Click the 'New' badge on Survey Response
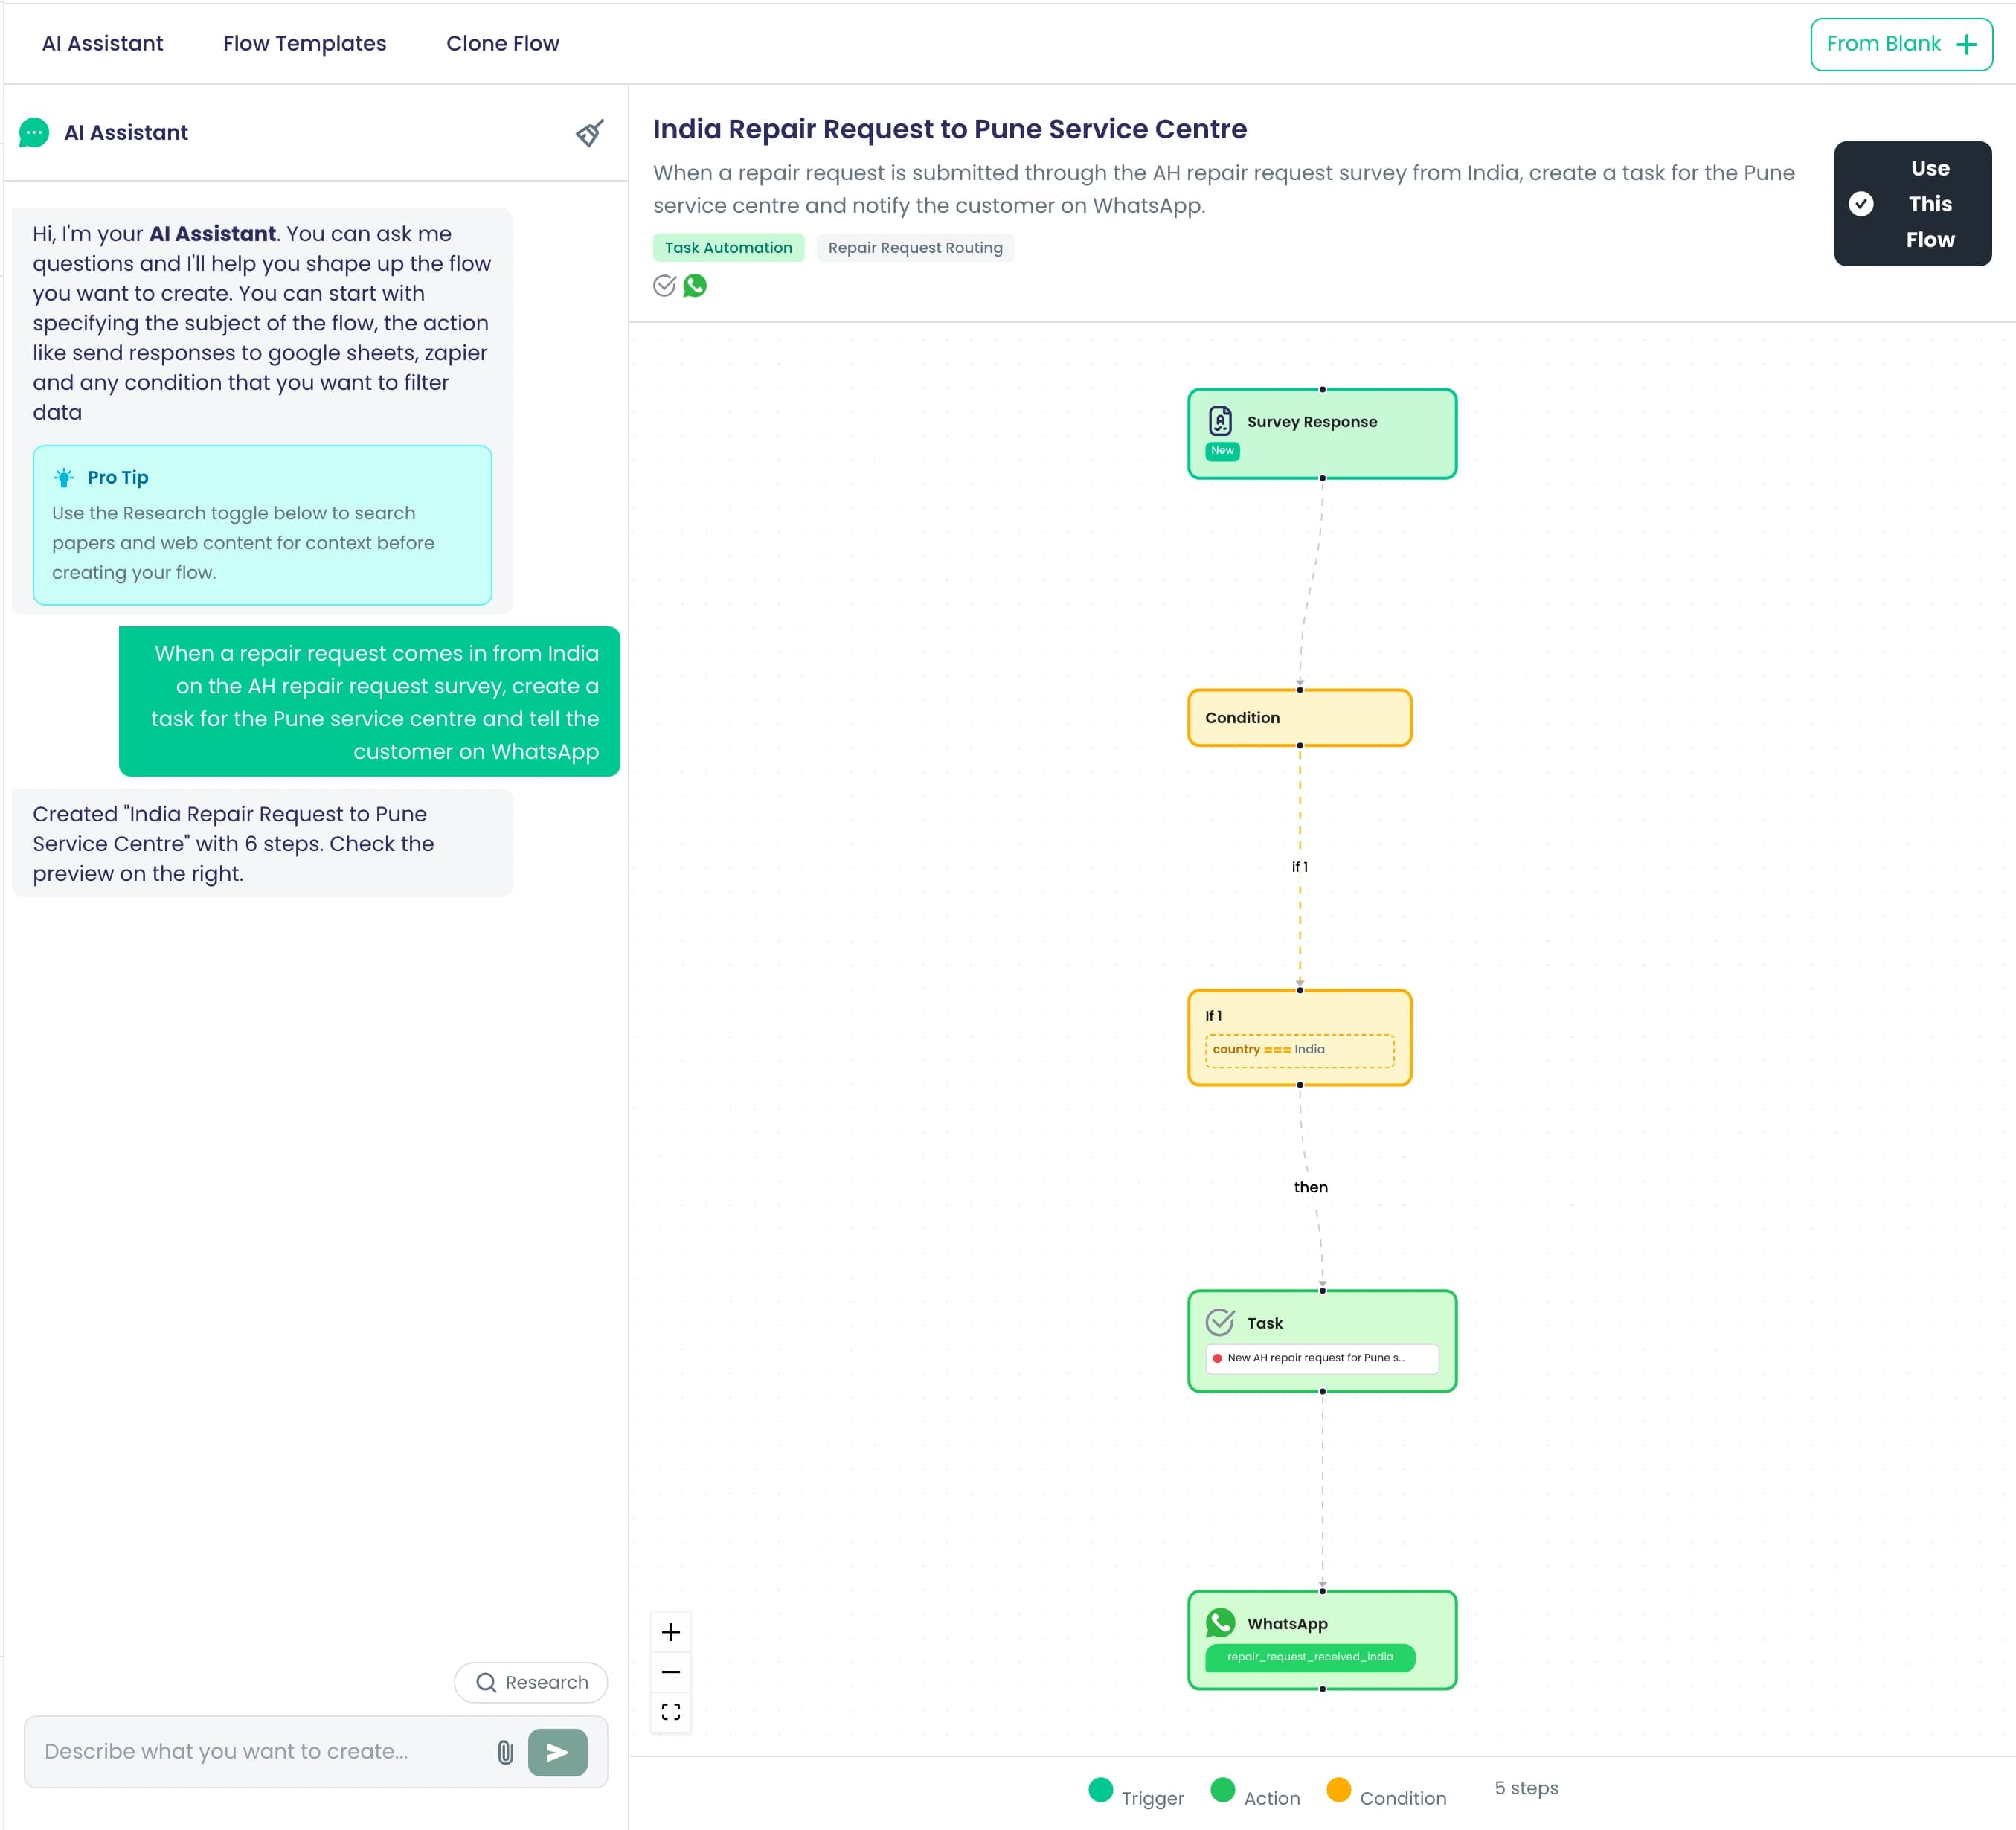This screenshot has width=2016, height=1830. [x=1222, y=451]
